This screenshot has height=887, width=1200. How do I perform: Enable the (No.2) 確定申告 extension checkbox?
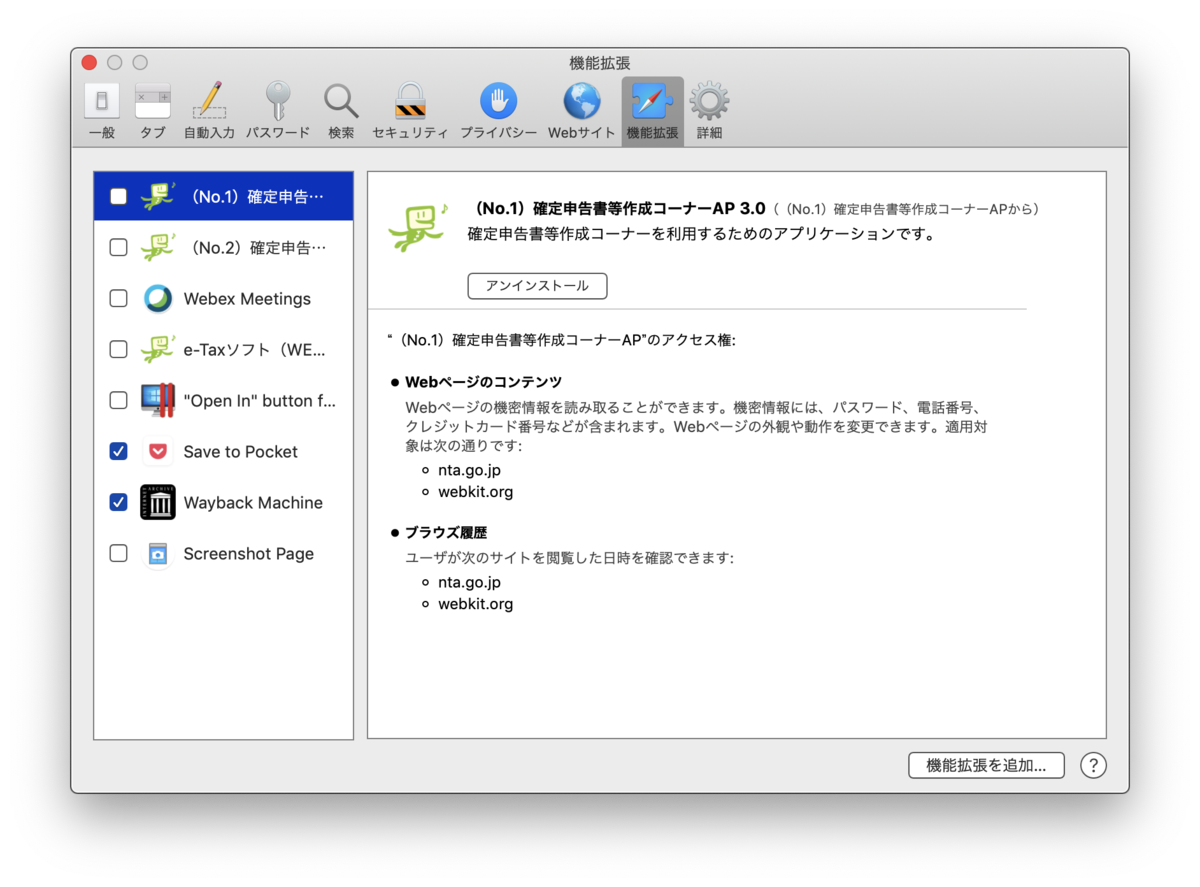pos(118,247)
